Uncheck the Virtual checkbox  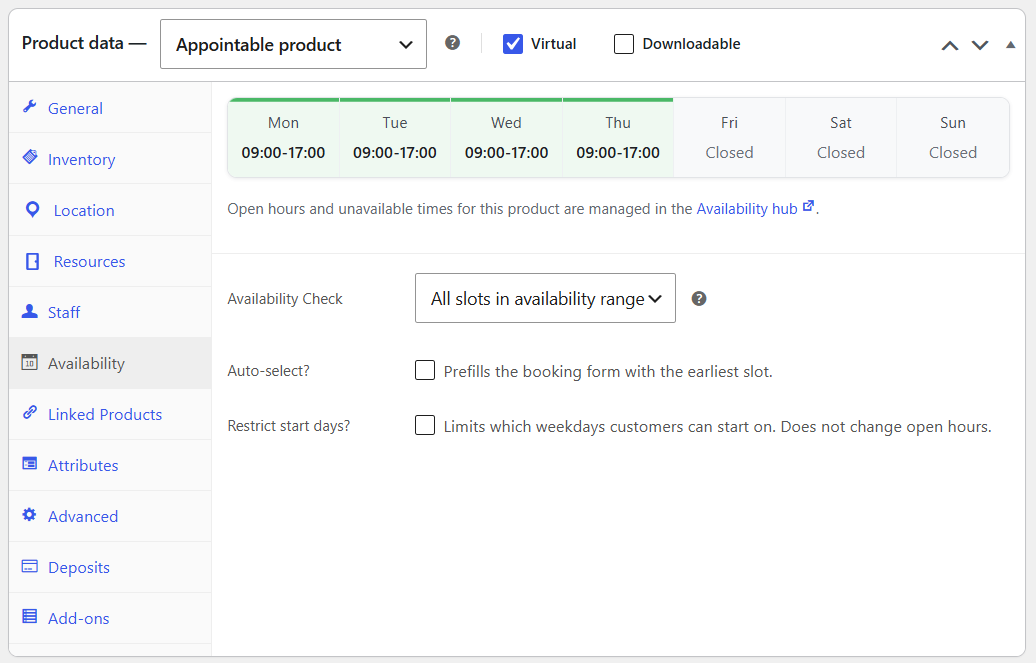(513, 44)
